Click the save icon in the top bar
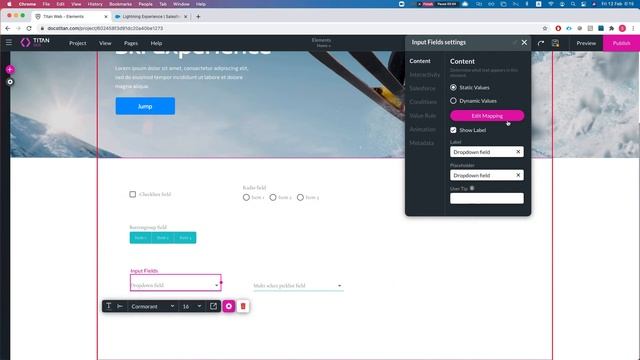Image resolution: width=640 pixels, height=360 pixels. pos(555,43)
